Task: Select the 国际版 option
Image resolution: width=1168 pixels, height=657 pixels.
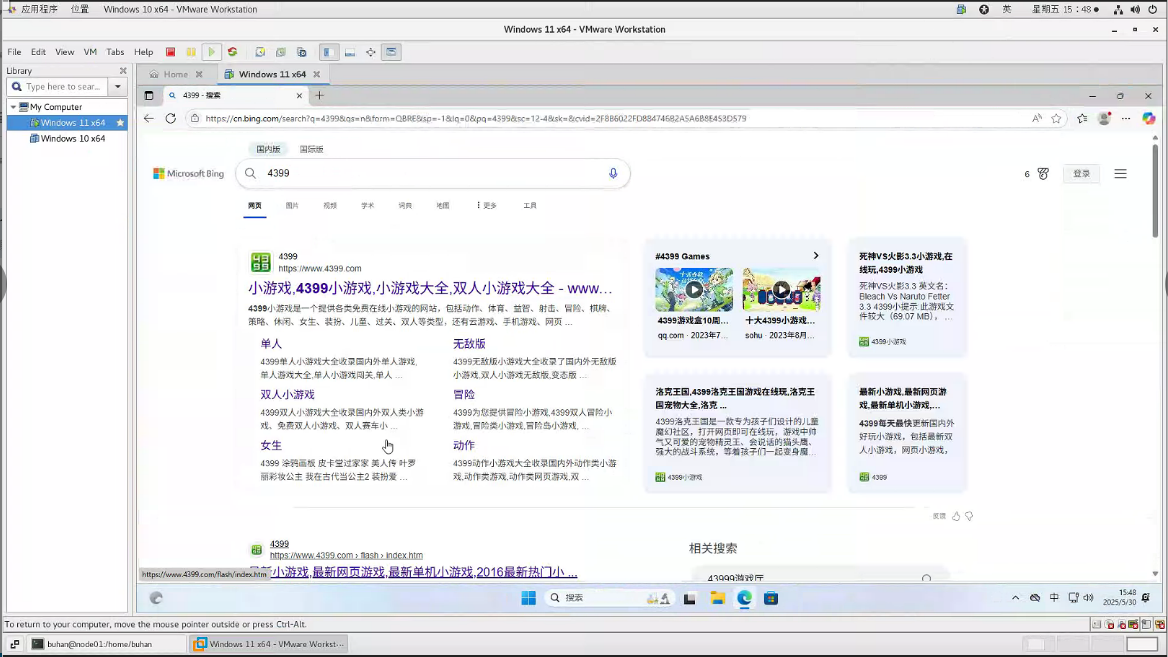Action: pos(311,149)
